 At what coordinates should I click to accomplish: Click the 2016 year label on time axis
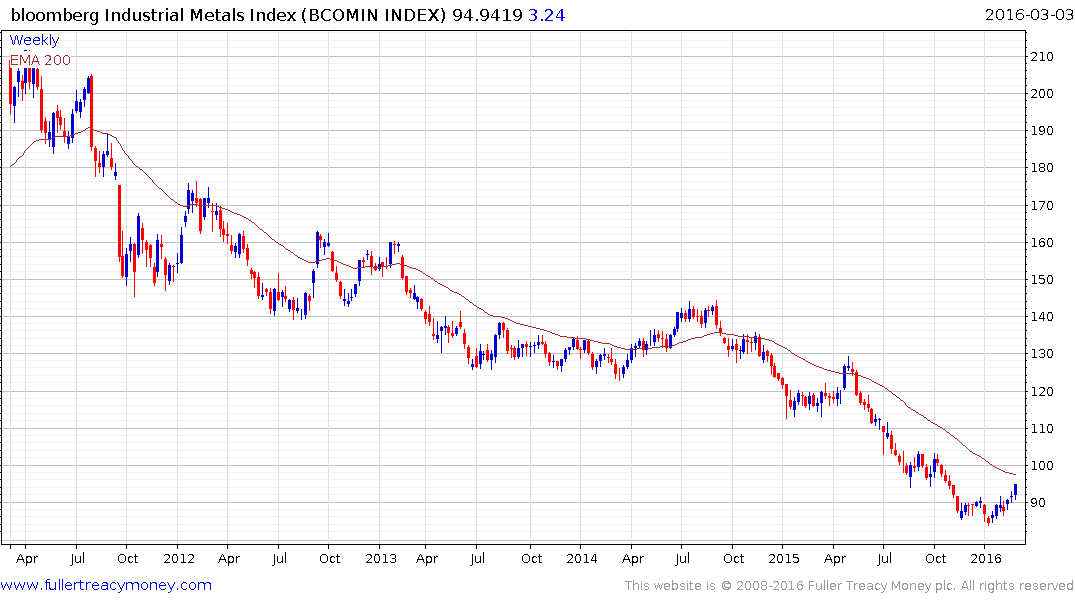[986, 558]
